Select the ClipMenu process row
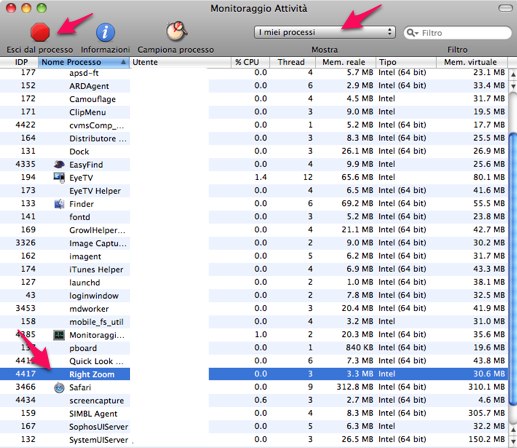This screenshot has height=448, width=517. point(253,112)
